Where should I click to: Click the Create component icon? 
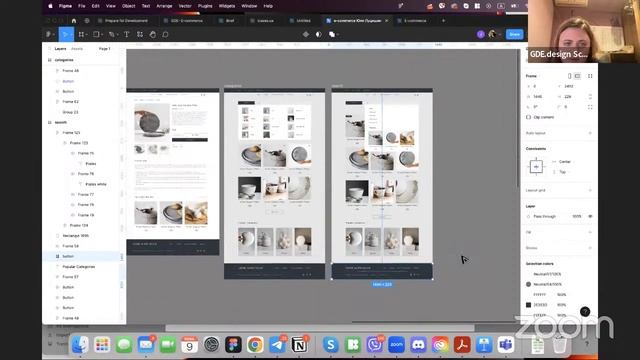[306, 34]
